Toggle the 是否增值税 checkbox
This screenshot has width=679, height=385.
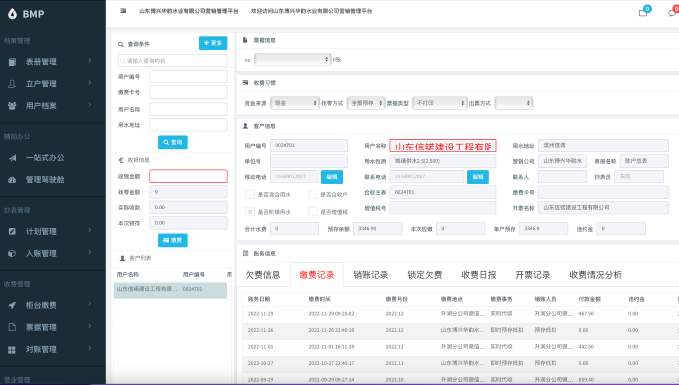tap(312, 212)
